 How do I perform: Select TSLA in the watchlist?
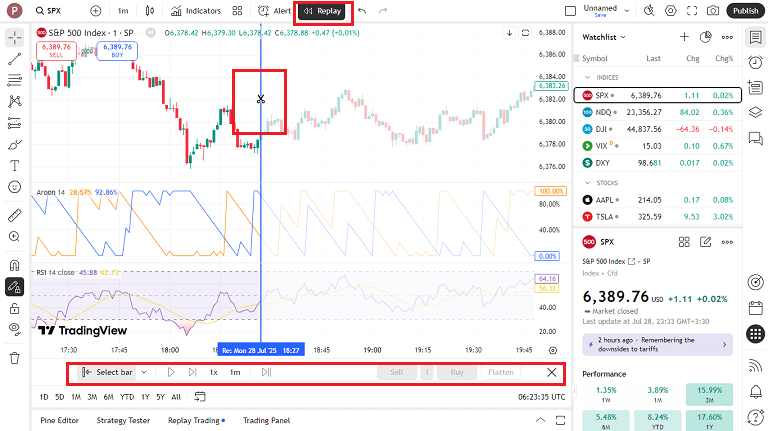click(657, 216)
